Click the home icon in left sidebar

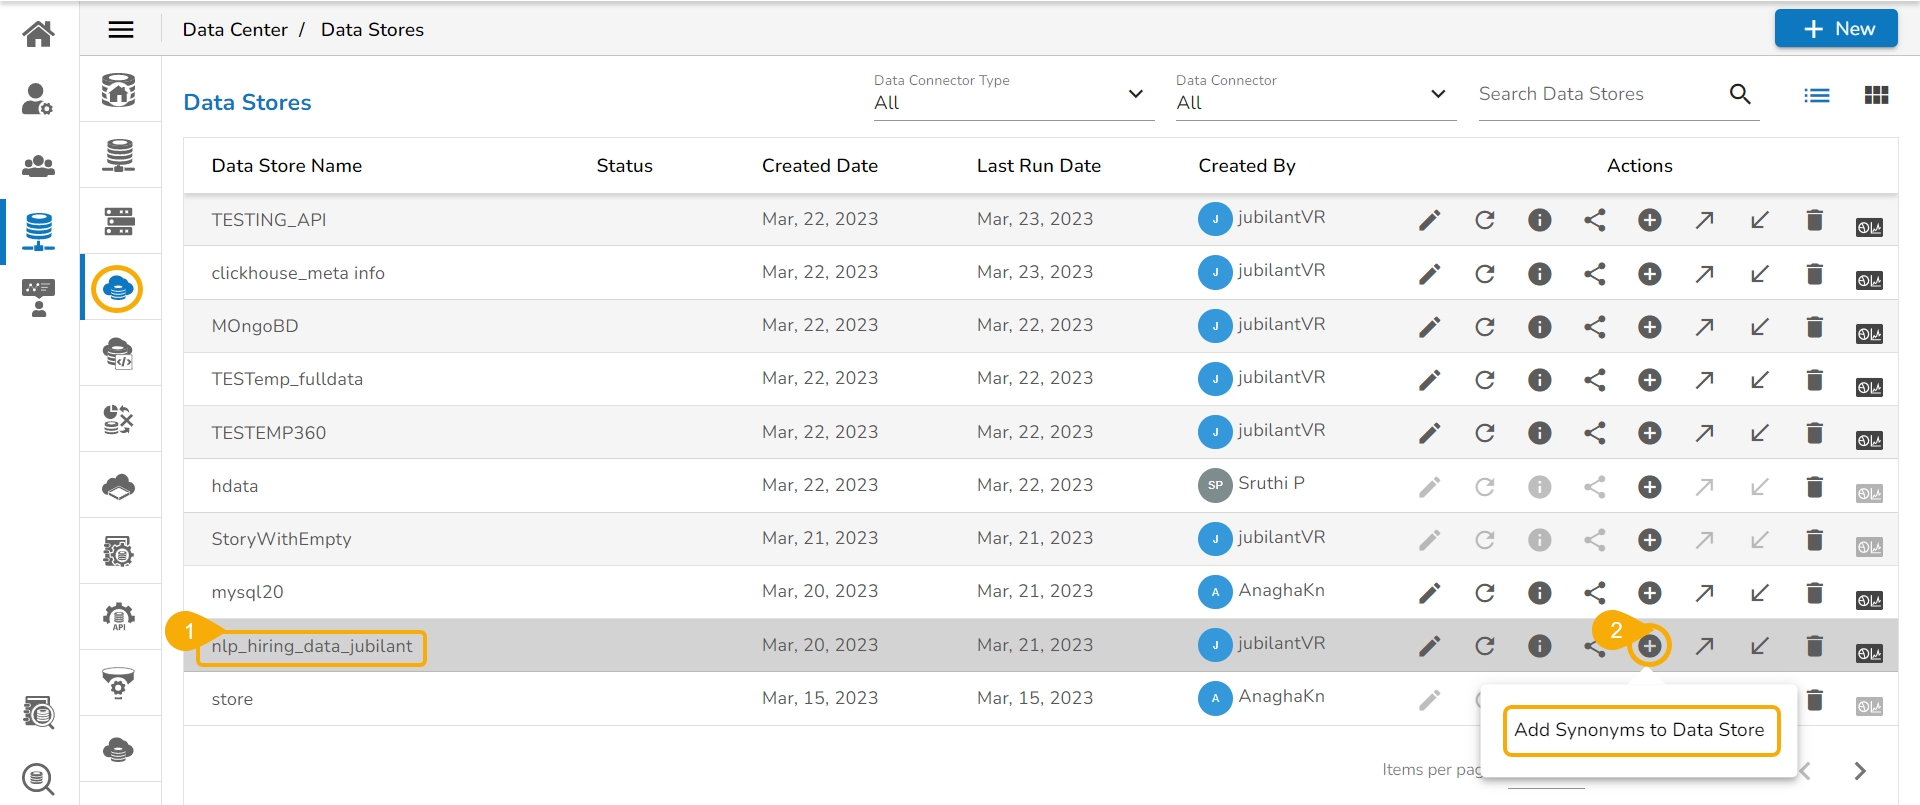[38, 34]
